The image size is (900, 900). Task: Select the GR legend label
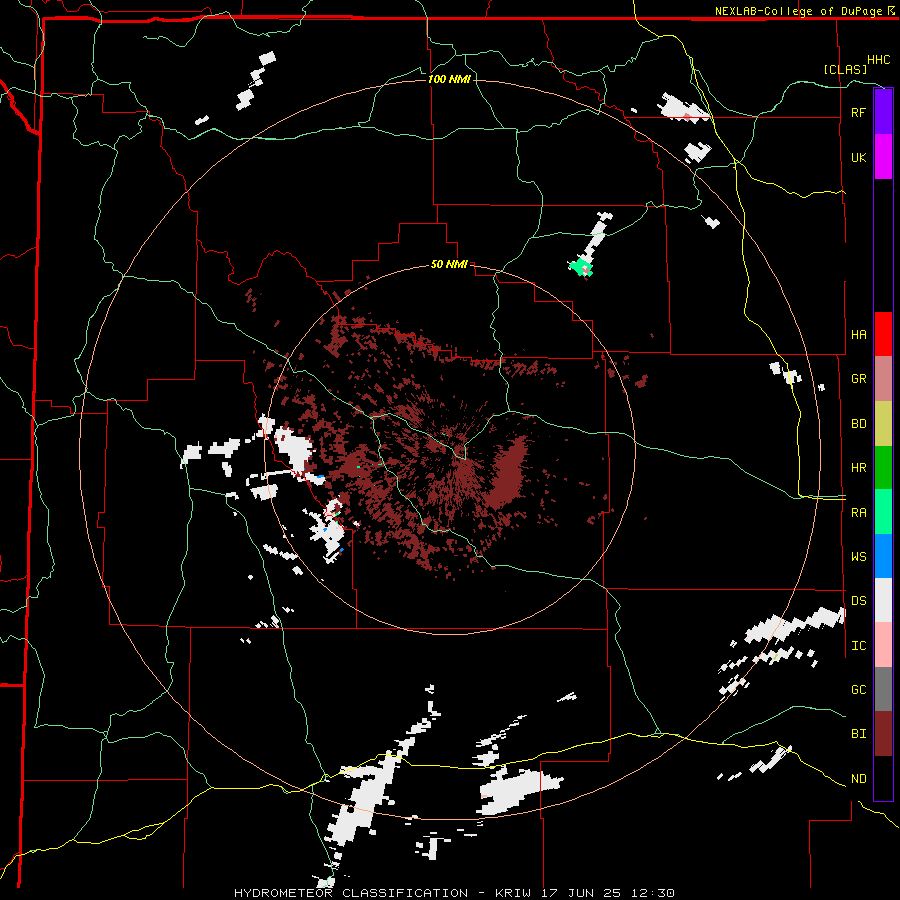pyautogui.click(x=858, y=379)
